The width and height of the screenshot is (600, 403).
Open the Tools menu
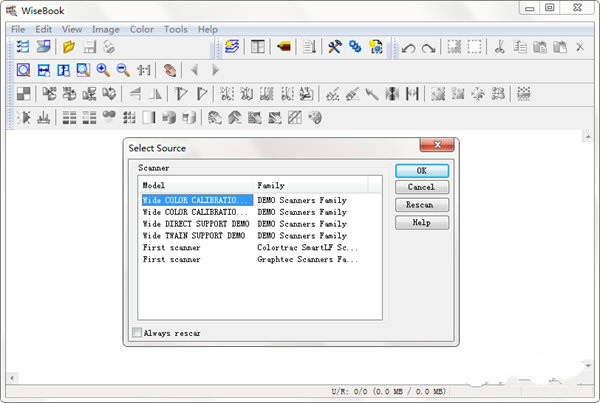pyautogui.click(x=175, y=29)
